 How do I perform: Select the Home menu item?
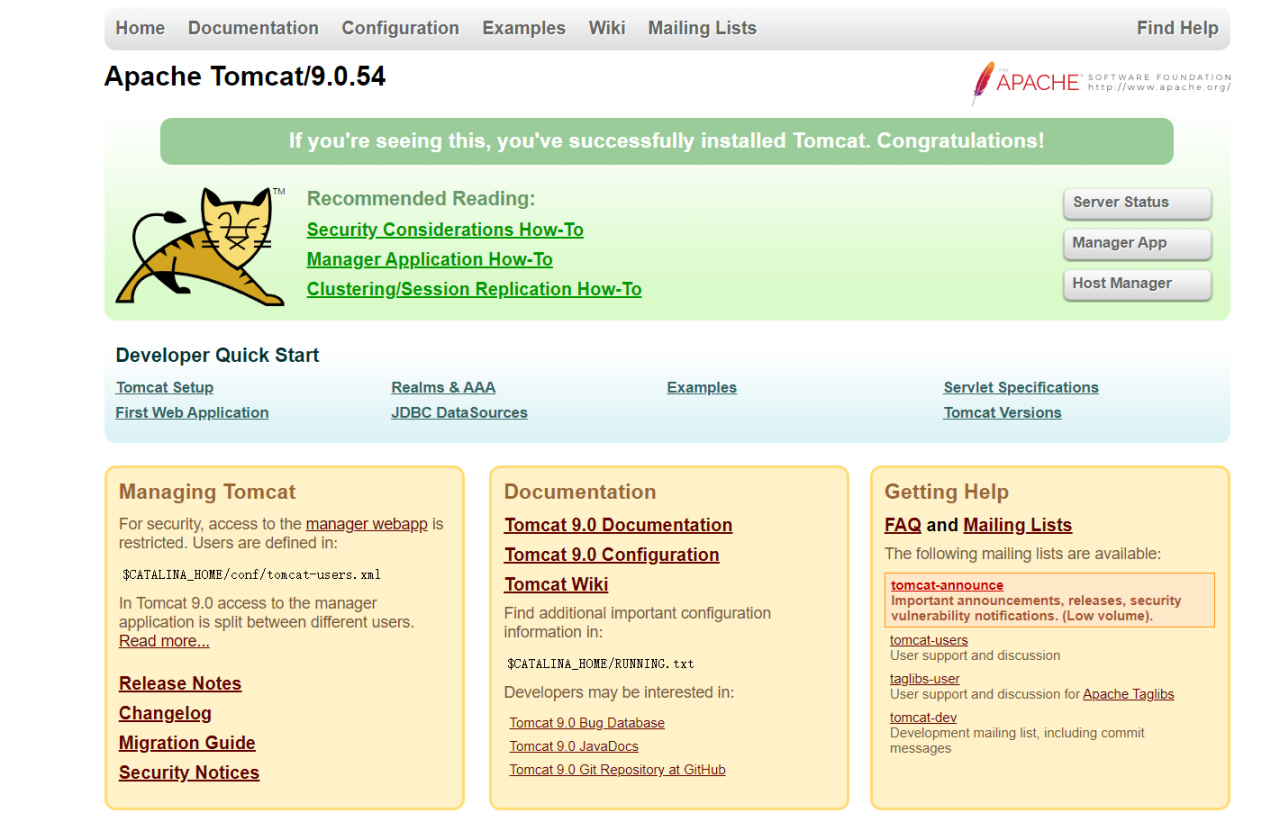[140, 27]
